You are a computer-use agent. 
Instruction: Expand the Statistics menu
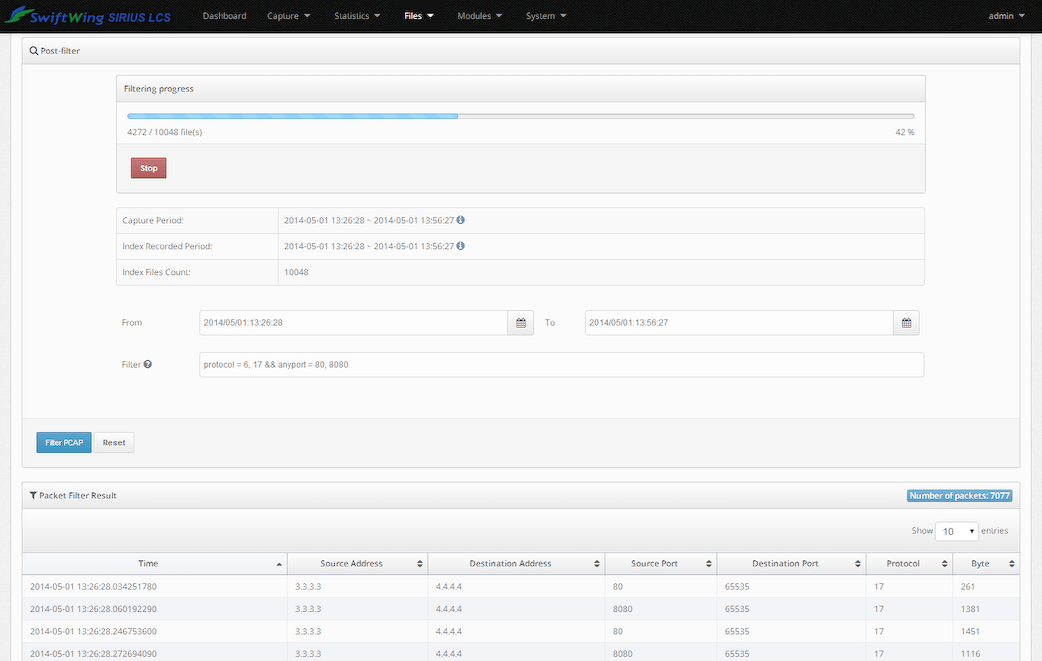click(x=357, y=16)
